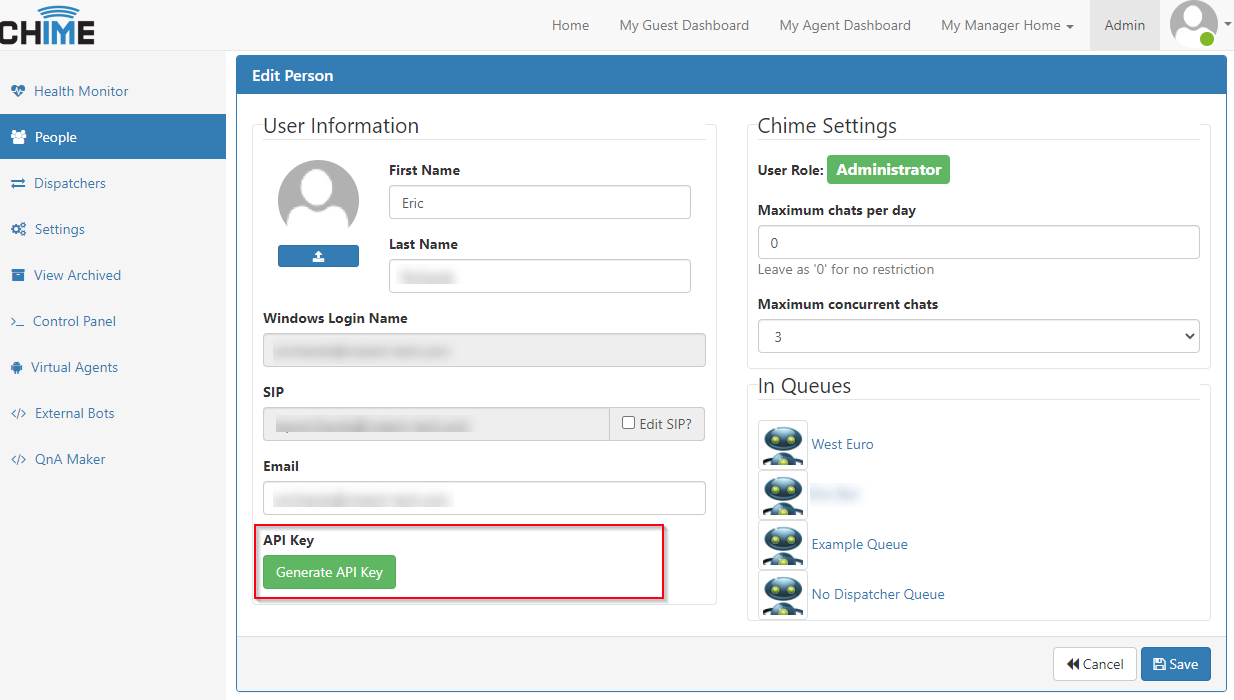Upload a new profile photo button
The height and width of the screenshot is (700, 1234).
click(x=318, y=256)
